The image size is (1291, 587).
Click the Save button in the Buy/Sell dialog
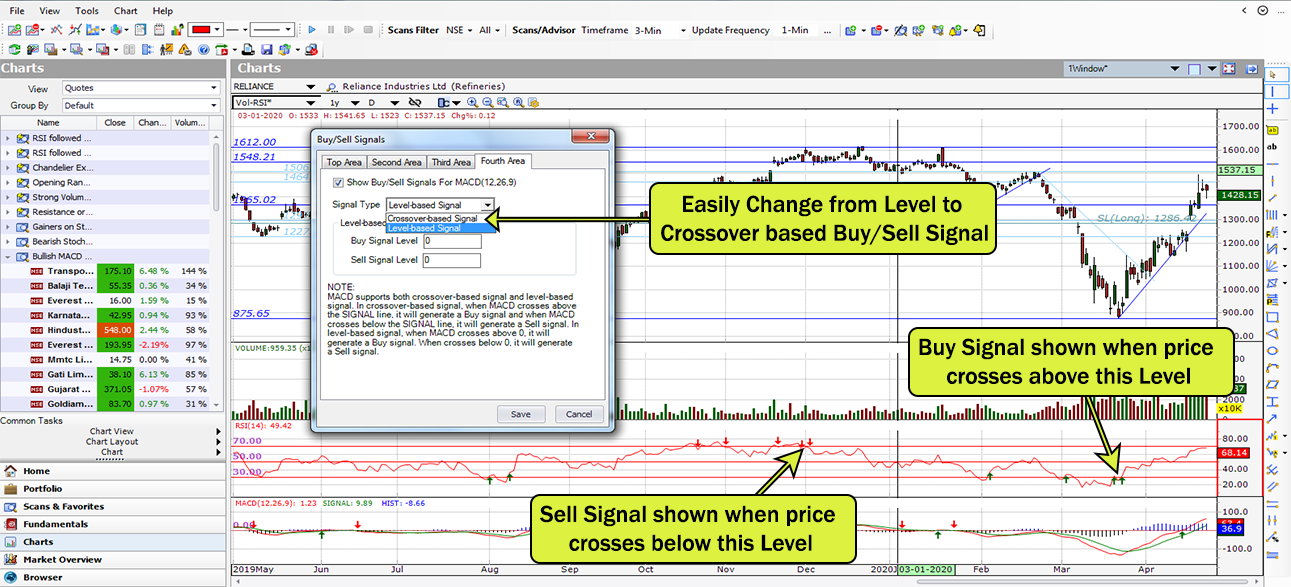[521, 414]
